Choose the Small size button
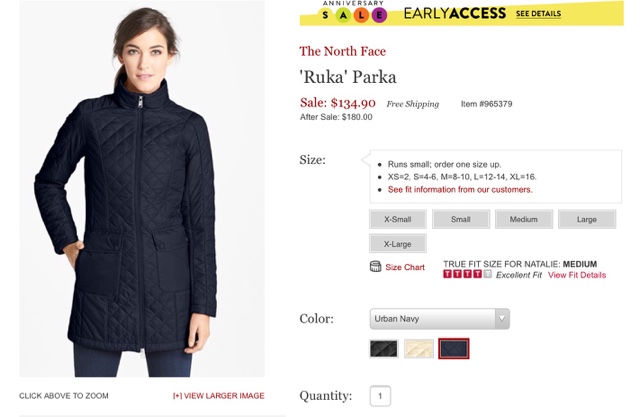This screenshot has width=640, height=417. tap(461, 219)
